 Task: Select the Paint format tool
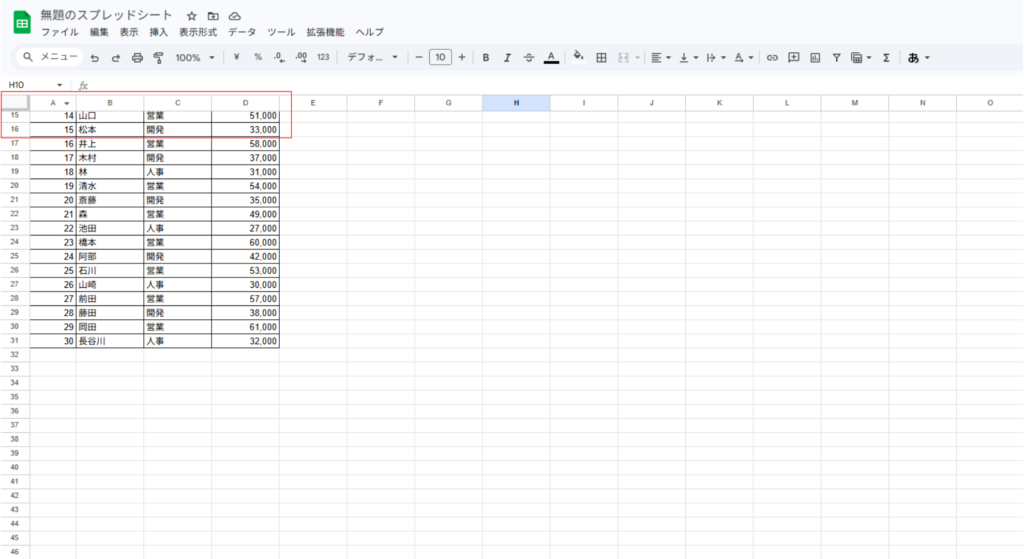click(x=159, y=58)
